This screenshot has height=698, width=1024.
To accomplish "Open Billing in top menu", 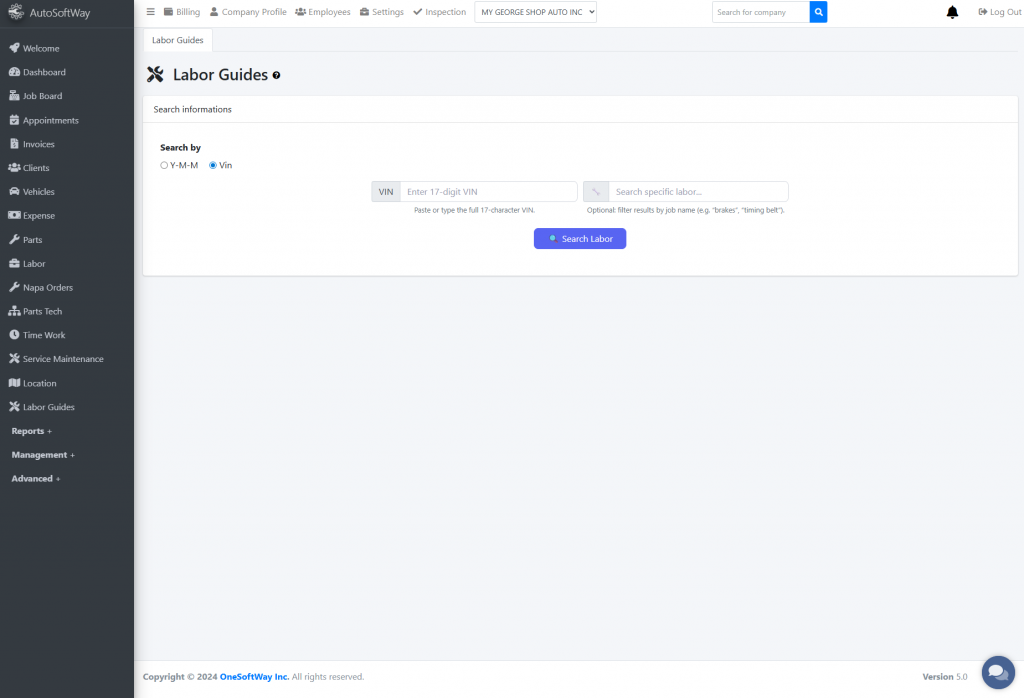I will point(181,12).
